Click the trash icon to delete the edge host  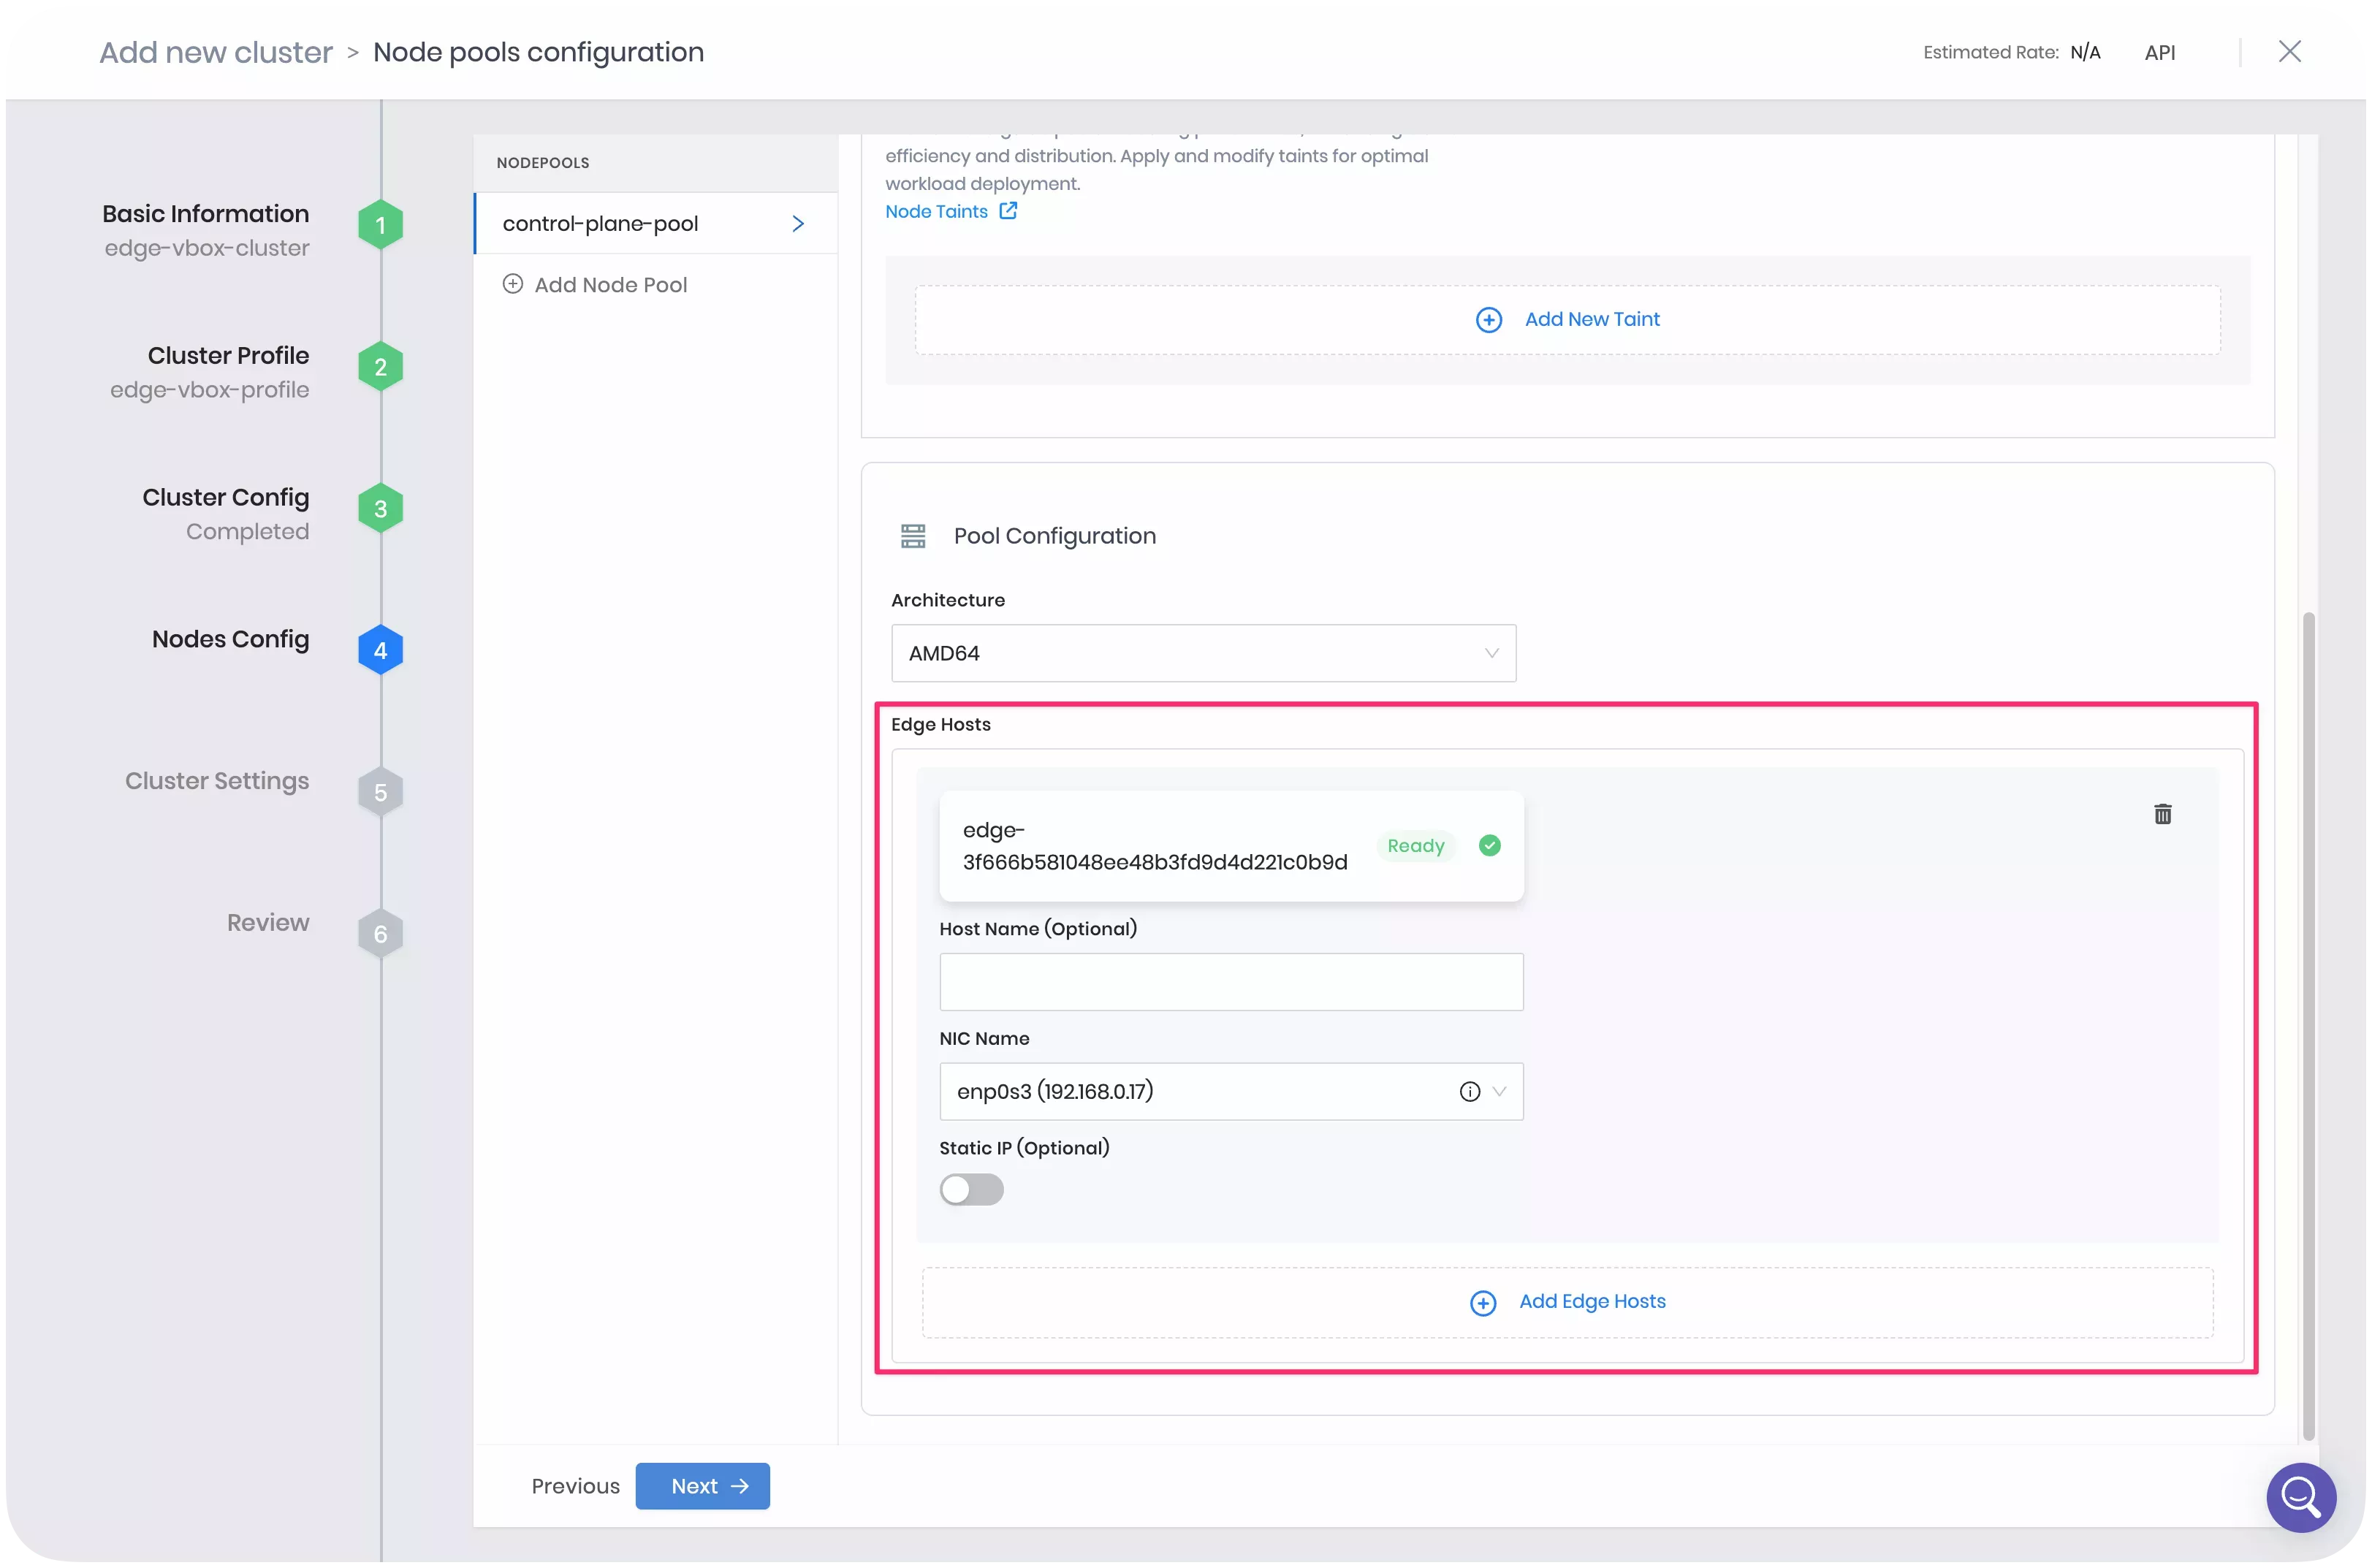[x=2163, y=813]
